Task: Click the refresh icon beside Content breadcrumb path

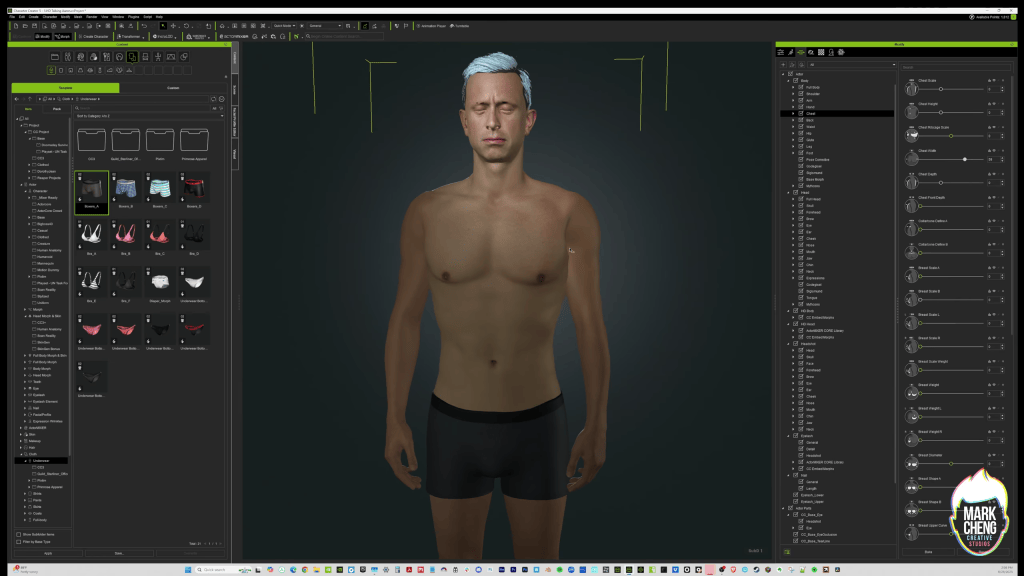Action: pos(213,99)
